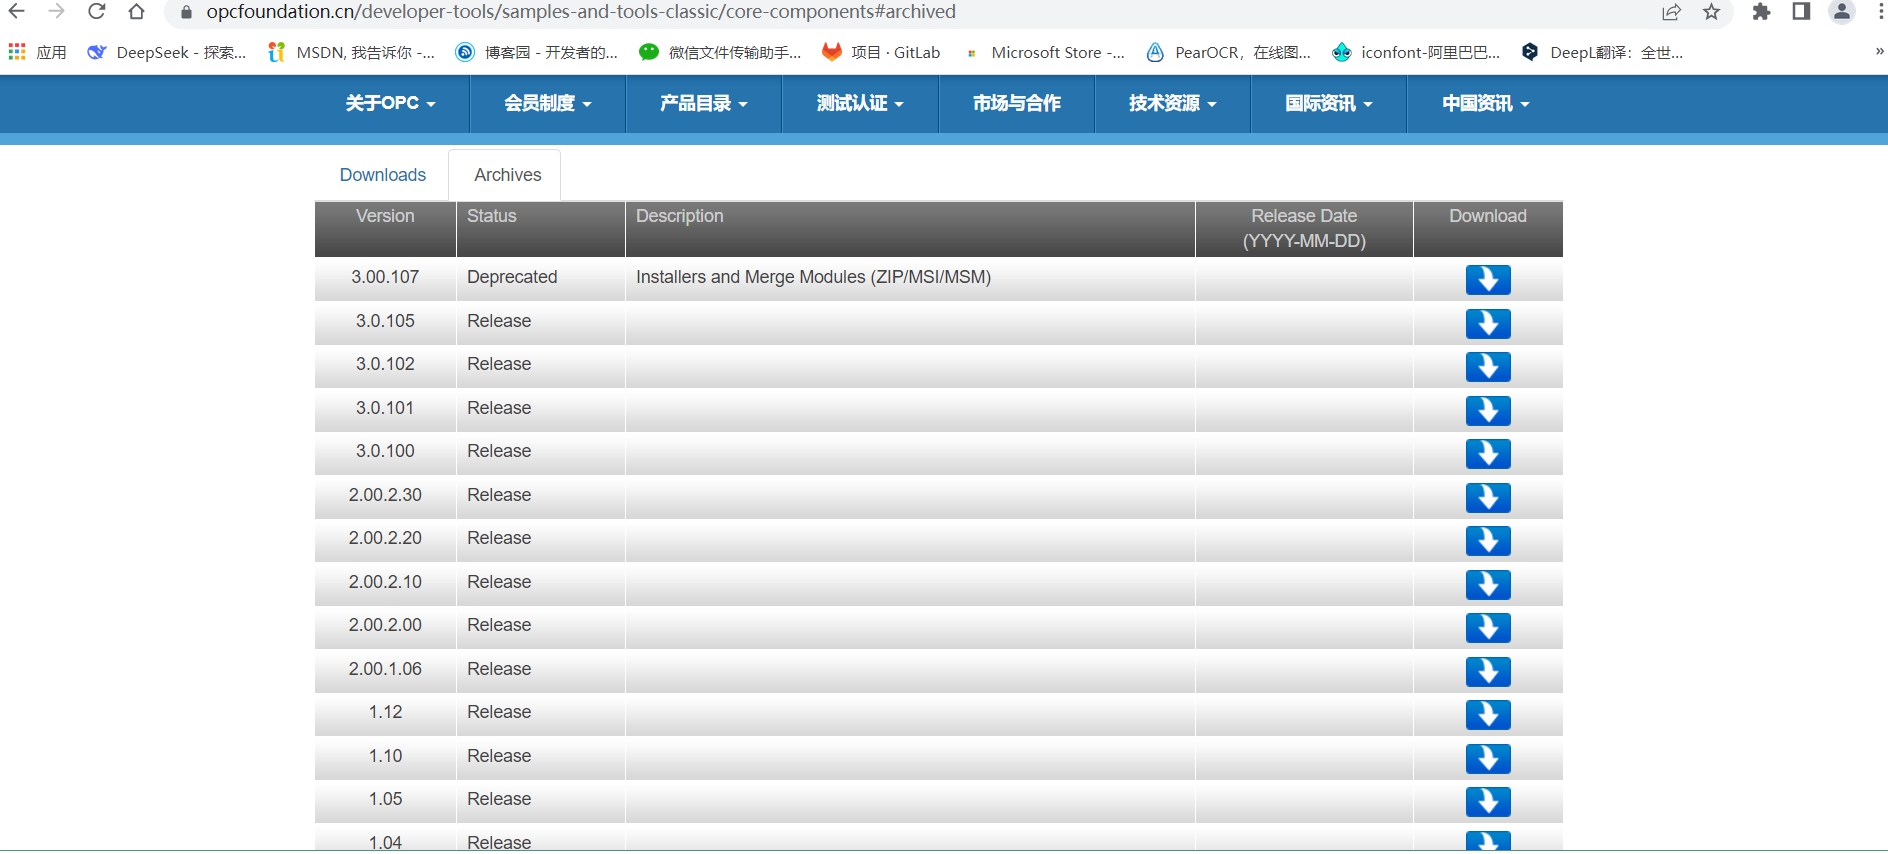Download version 2.00.1.06 release

pyautogui.click(x=1488, y=672)
